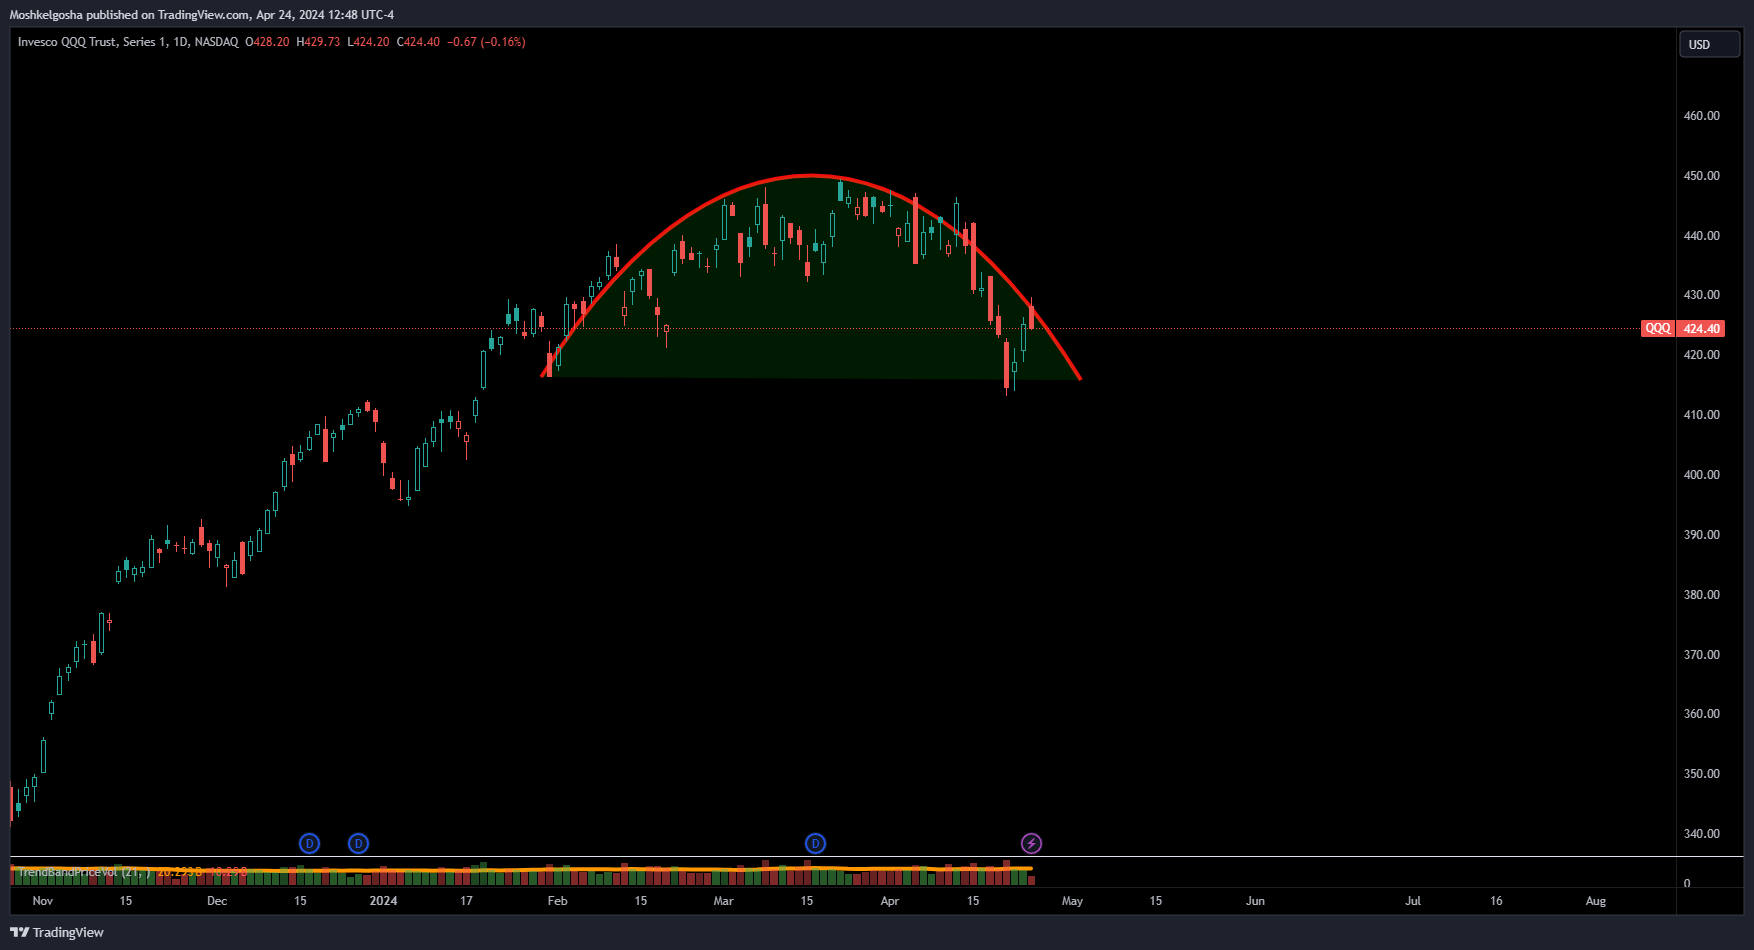The image size is (1754, 950).
Task: Click the May label on time axis
Action: 1072,901
